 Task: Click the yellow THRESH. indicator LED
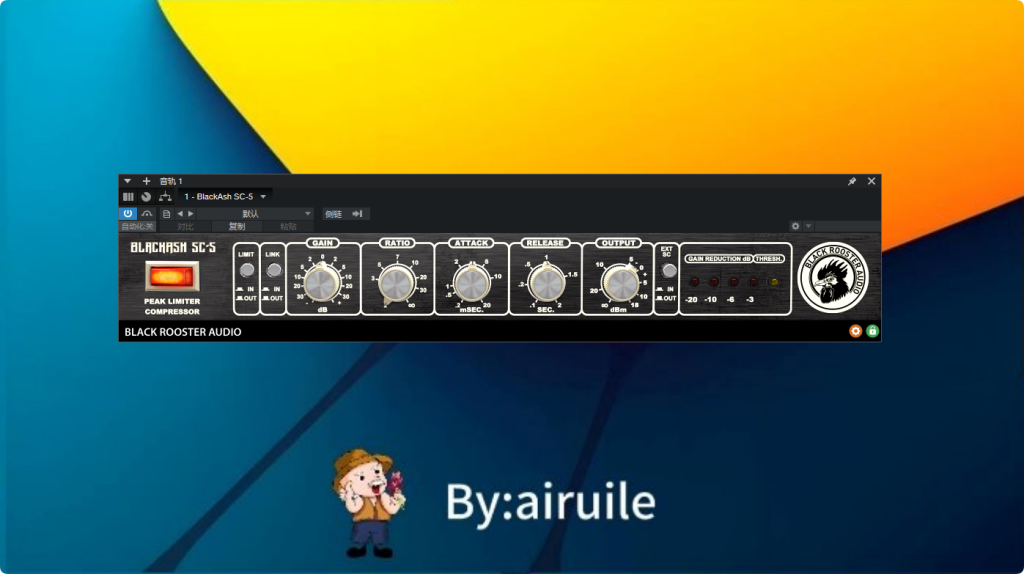tap(775, 282)
